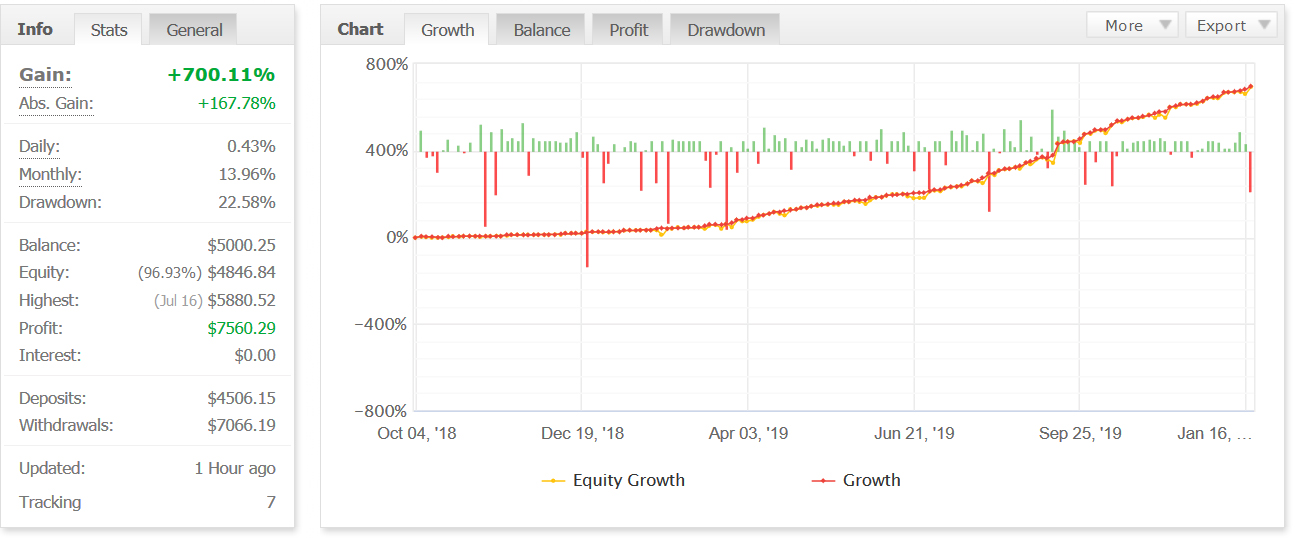Viewport: 1295px width, 538px height.
Task: Open the Export dropdown
Action: point(1230,26)
